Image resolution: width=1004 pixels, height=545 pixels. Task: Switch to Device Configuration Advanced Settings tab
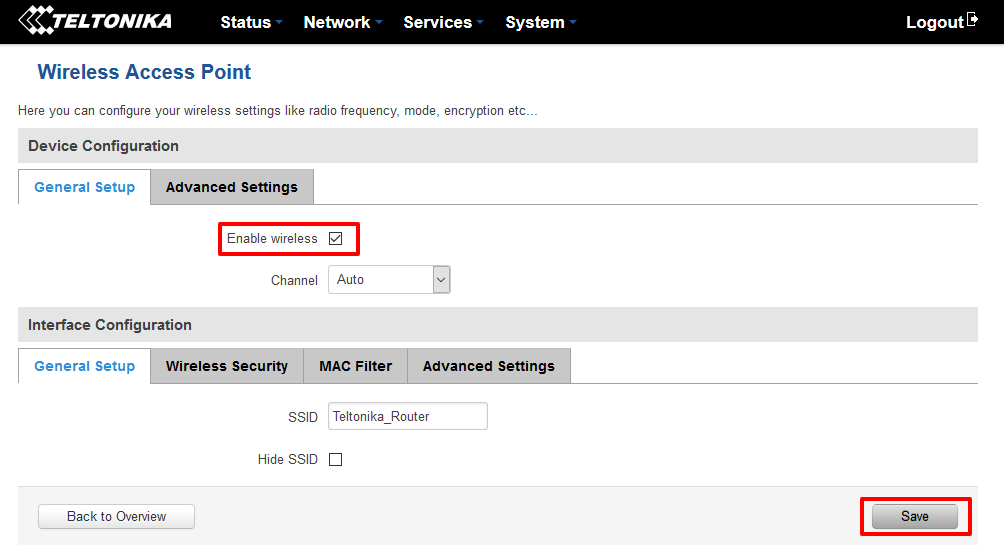click(232, 187)
